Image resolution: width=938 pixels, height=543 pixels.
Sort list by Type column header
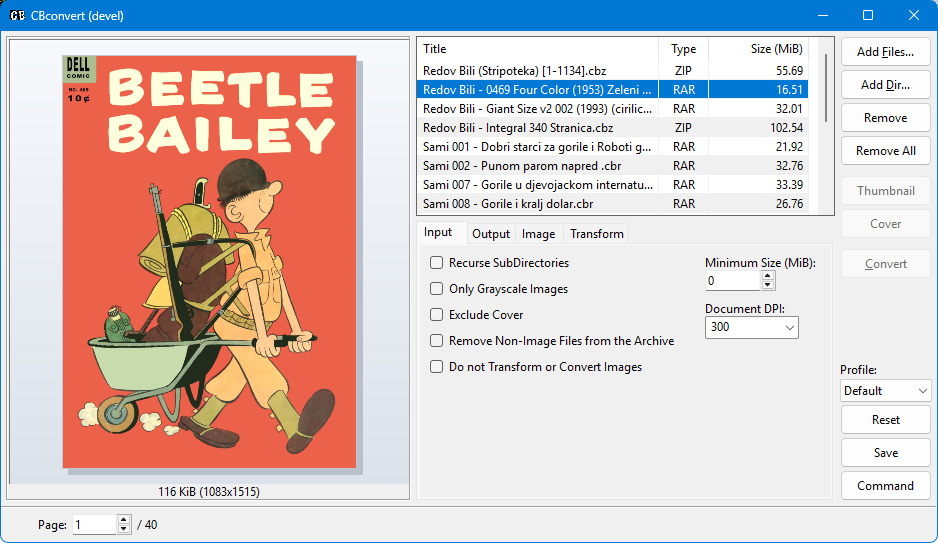[683, 49]
